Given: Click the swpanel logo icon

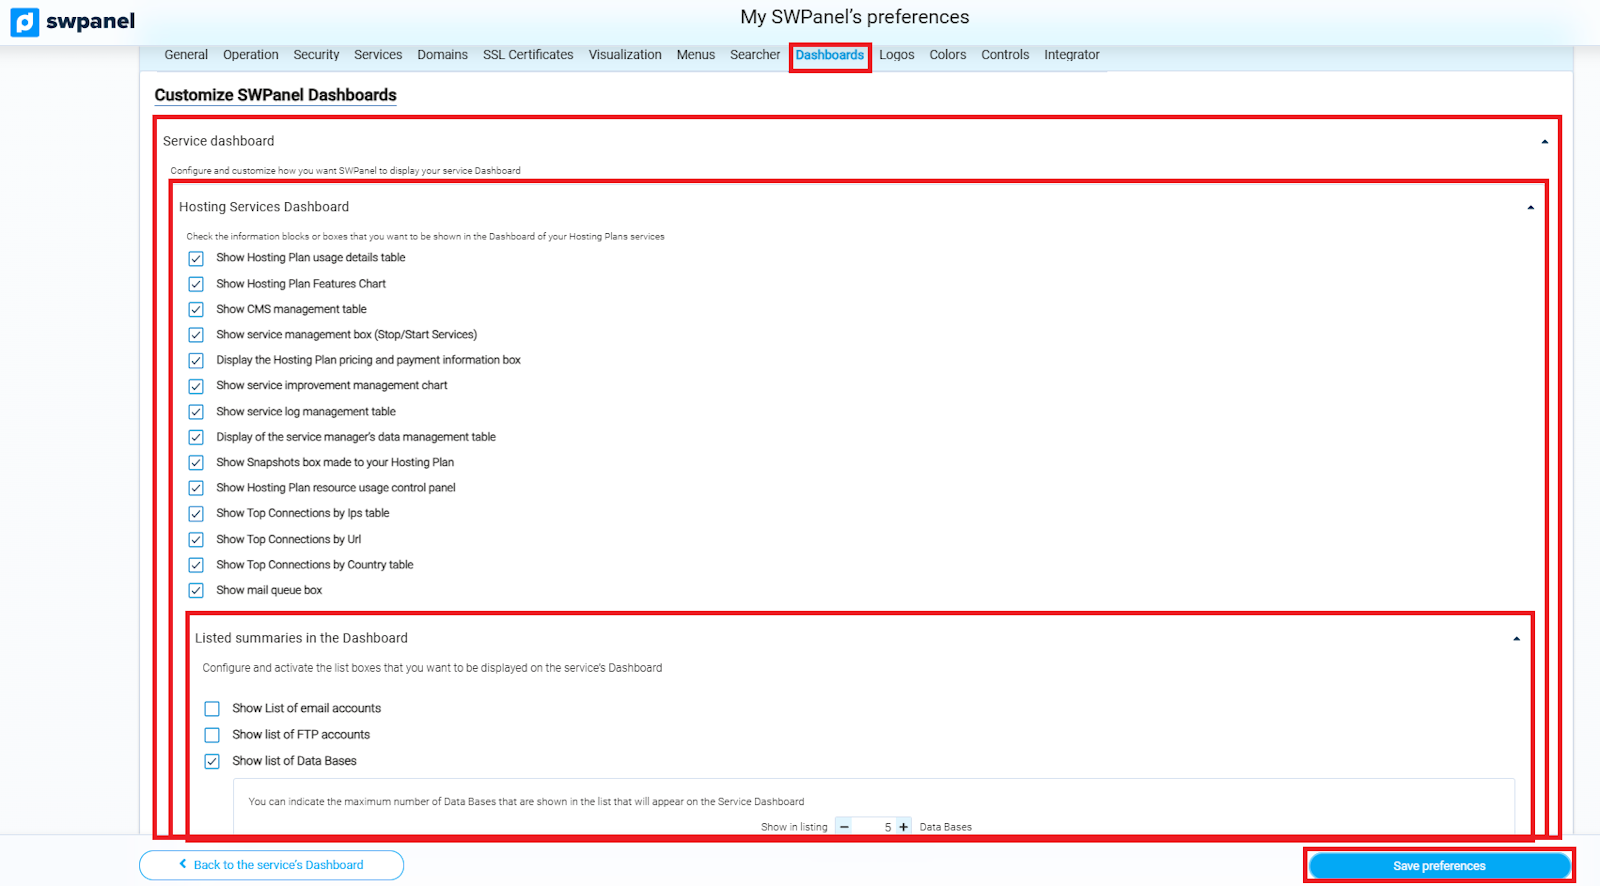Looking at the screenshot, I should click(x=25, y=22).
